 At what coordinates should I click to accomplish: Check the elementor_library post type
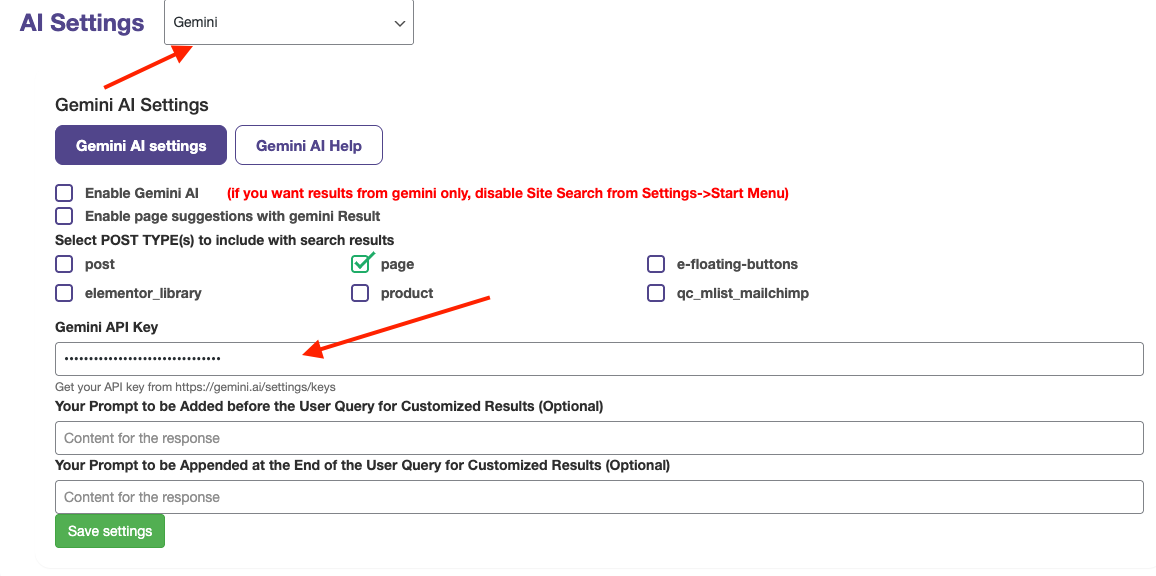(64, 294)
